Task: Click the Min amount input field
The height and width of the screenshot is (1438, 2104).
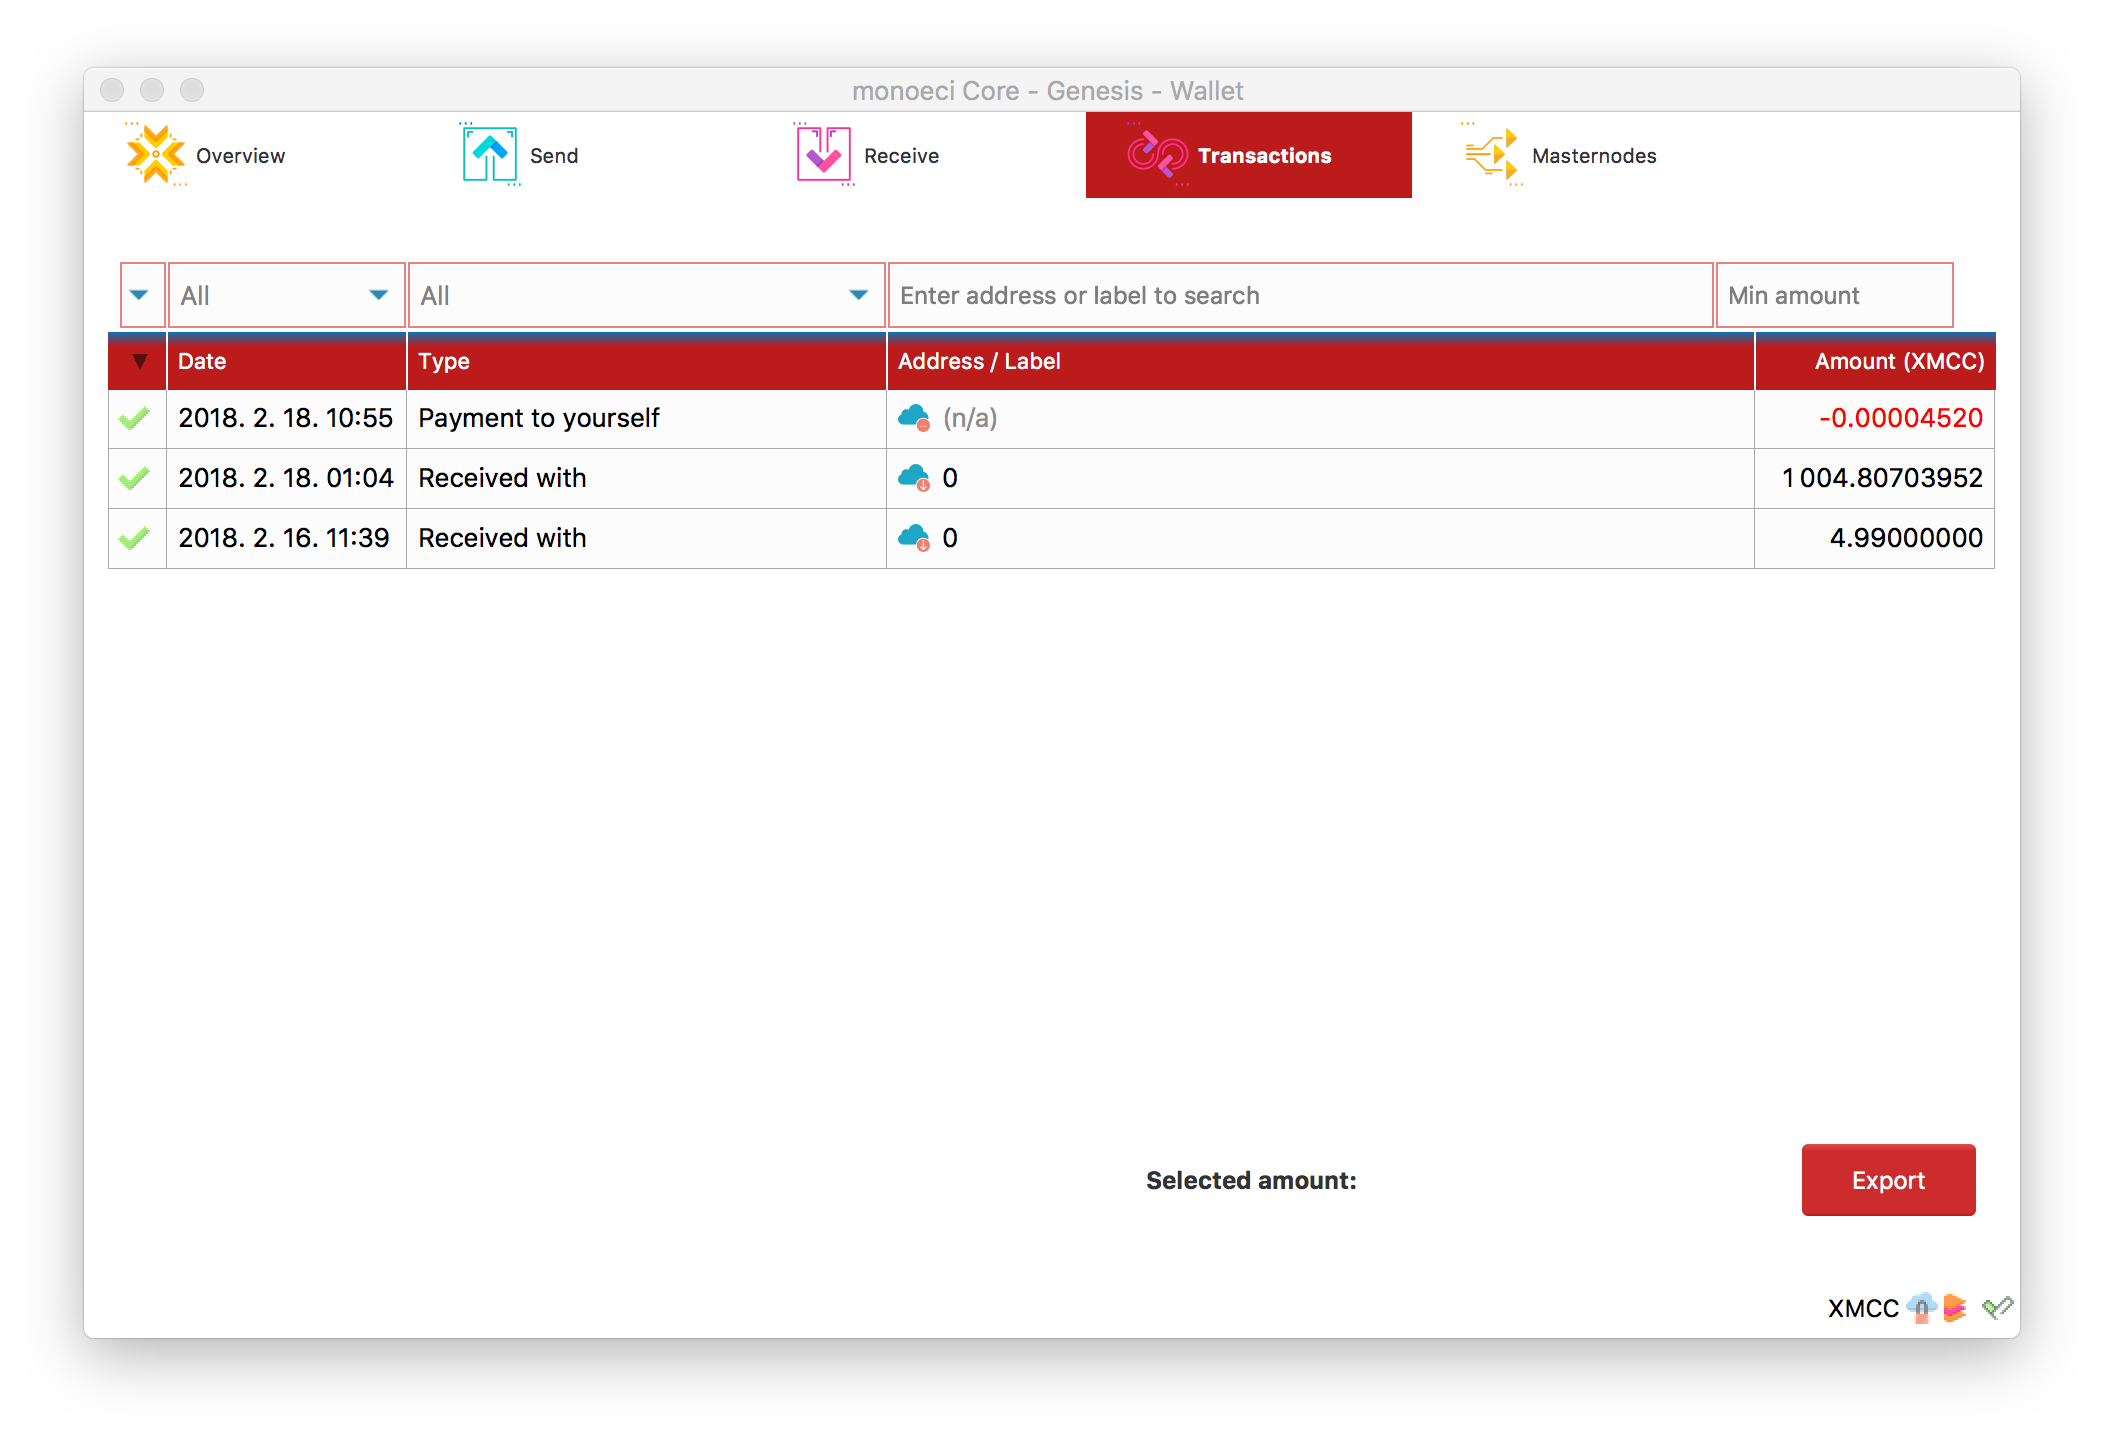Action: pyautogui.click(x=1833, y=295)
